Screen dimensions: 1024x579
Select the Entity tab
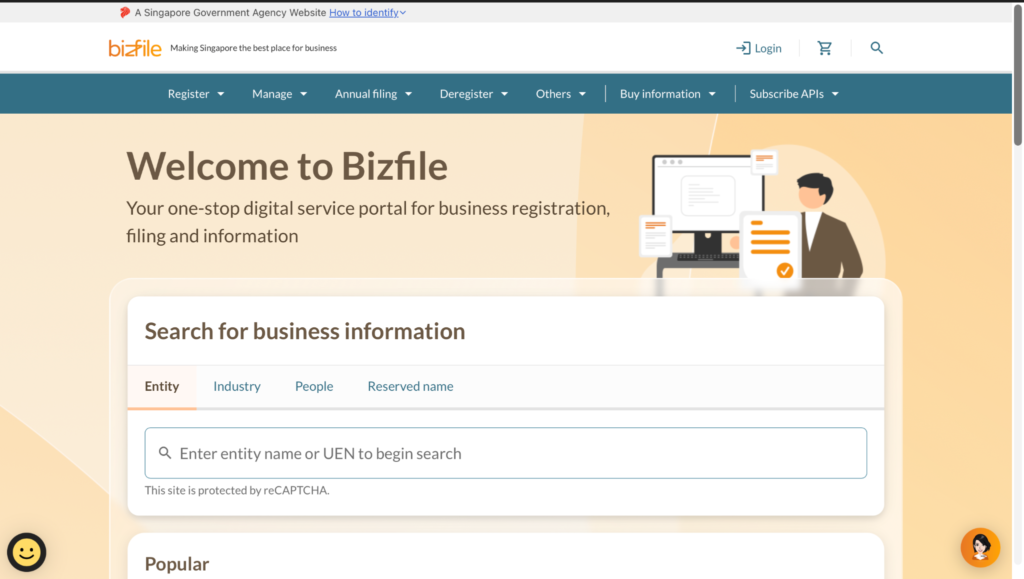pos(162,386)
